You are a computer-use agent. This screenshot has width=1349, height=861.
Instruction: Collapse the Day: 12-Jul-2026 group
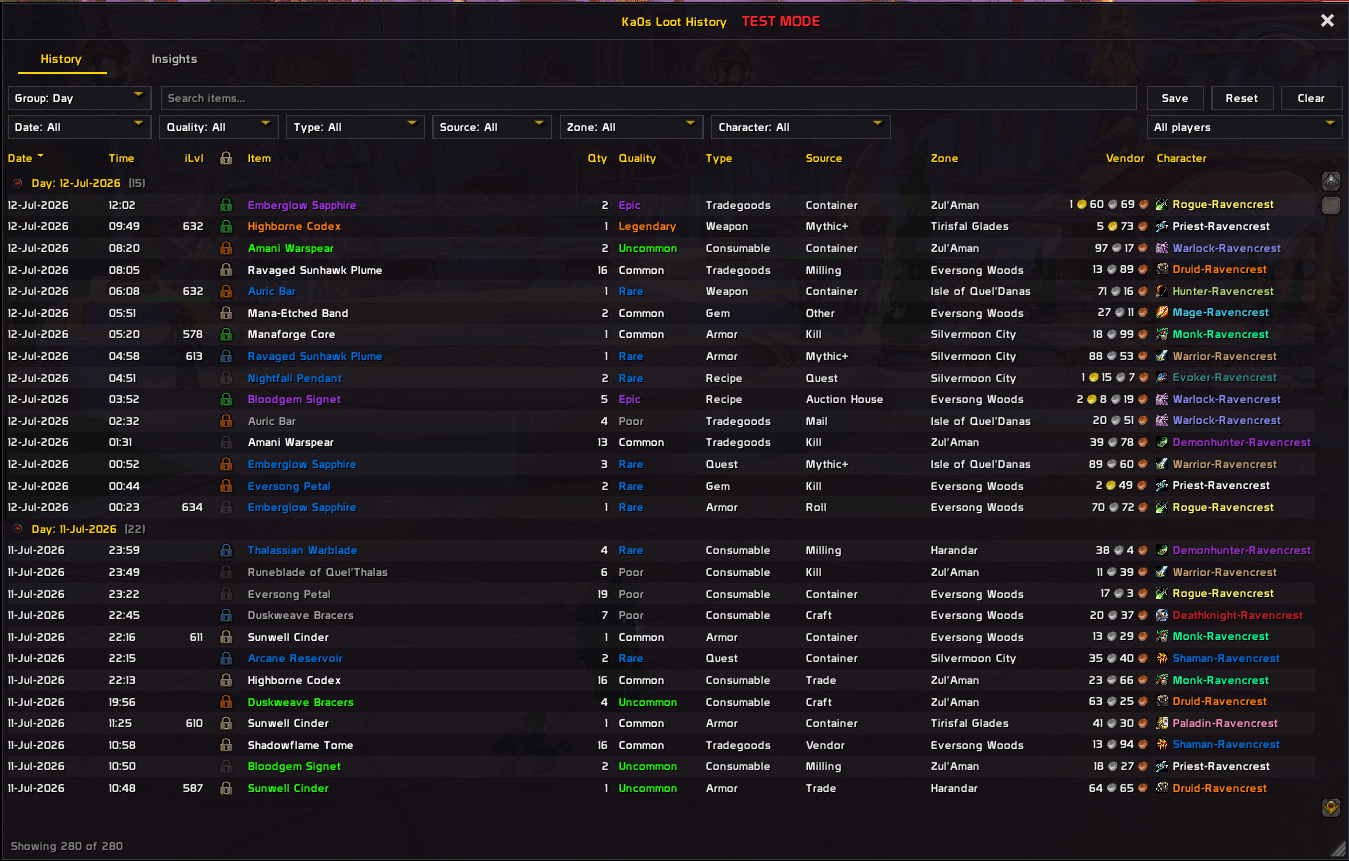[17, 183]
